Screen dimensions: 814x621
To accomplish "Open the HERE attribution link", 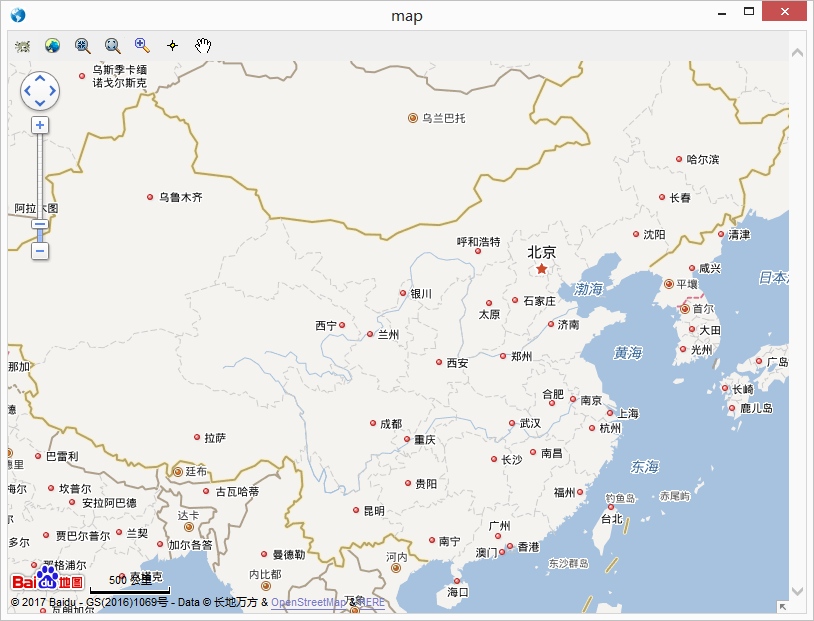I will [371, 602].
